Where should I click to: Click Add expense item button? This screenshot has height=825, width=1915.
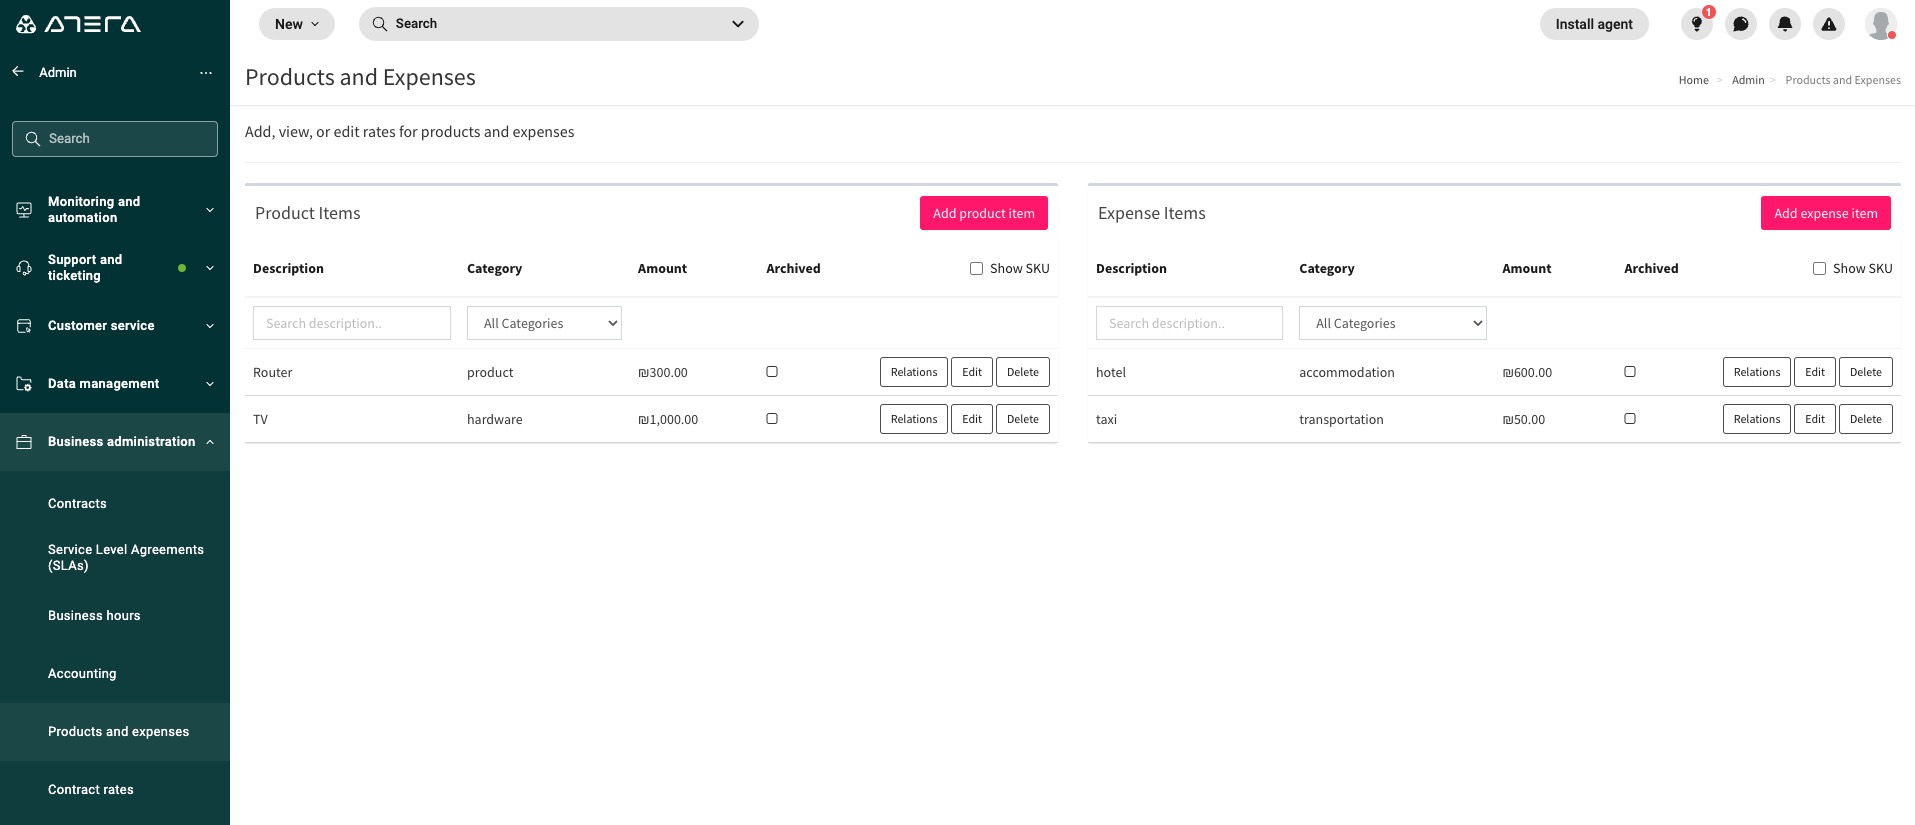click(x=1826, y=213)
